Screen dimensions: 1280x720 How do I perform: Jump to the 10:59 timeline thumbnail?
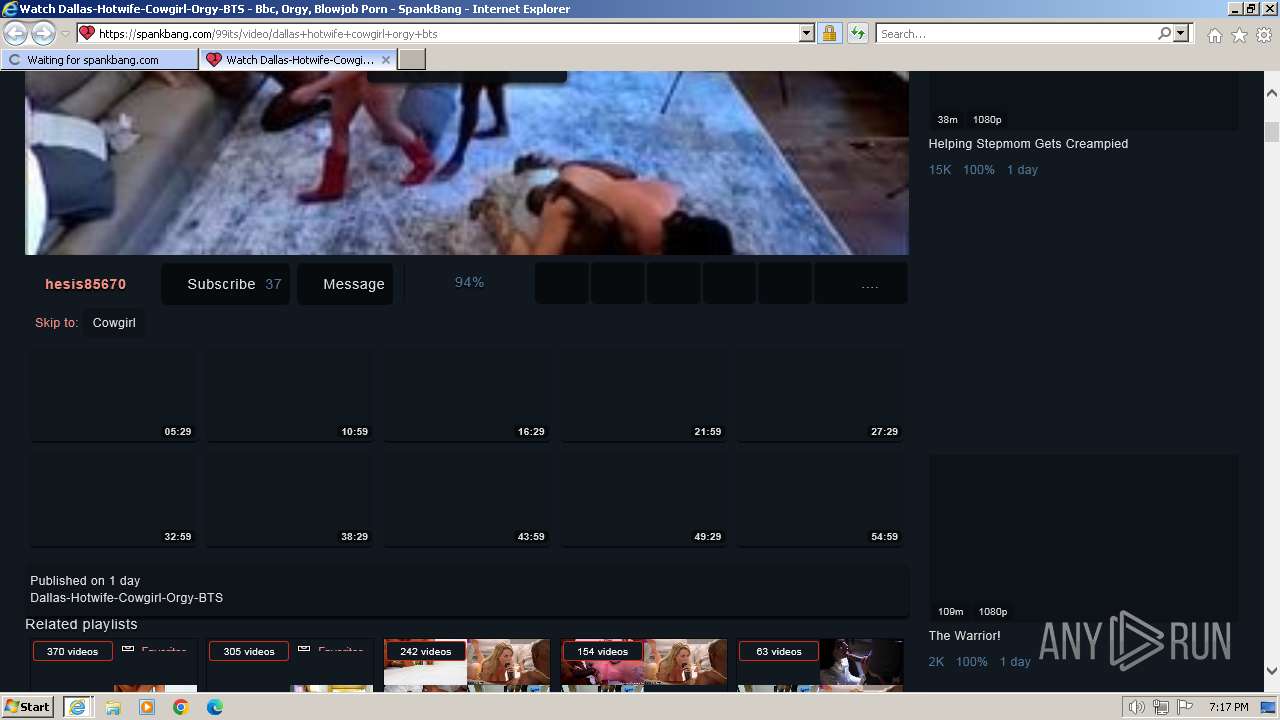click(x=290, y=394)
